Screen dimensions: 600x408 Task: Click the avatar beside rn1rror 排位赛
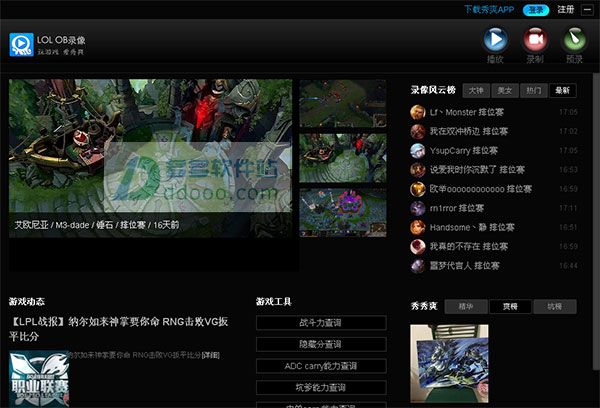(x=417, y=208)
